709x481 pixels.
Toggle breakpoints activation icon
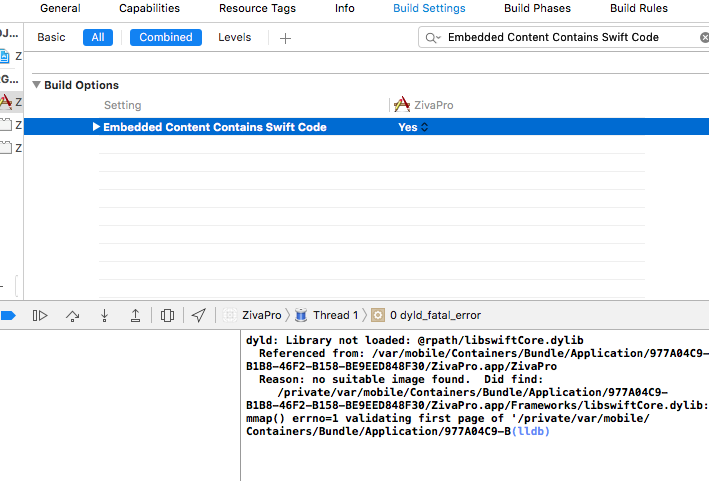(x=8, y=315)
